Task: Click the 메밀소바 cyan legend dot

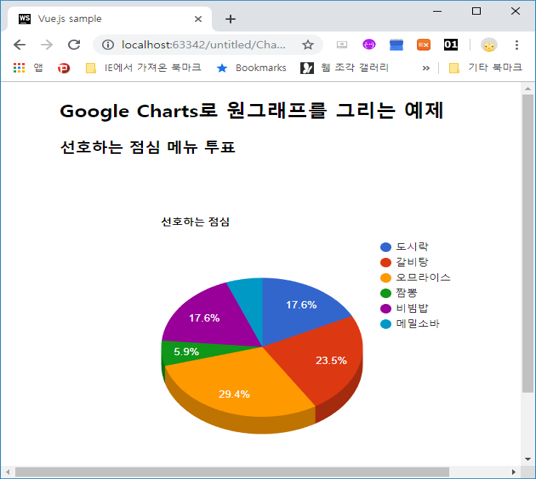Action: pyautogui.click(x=386, y=324)
